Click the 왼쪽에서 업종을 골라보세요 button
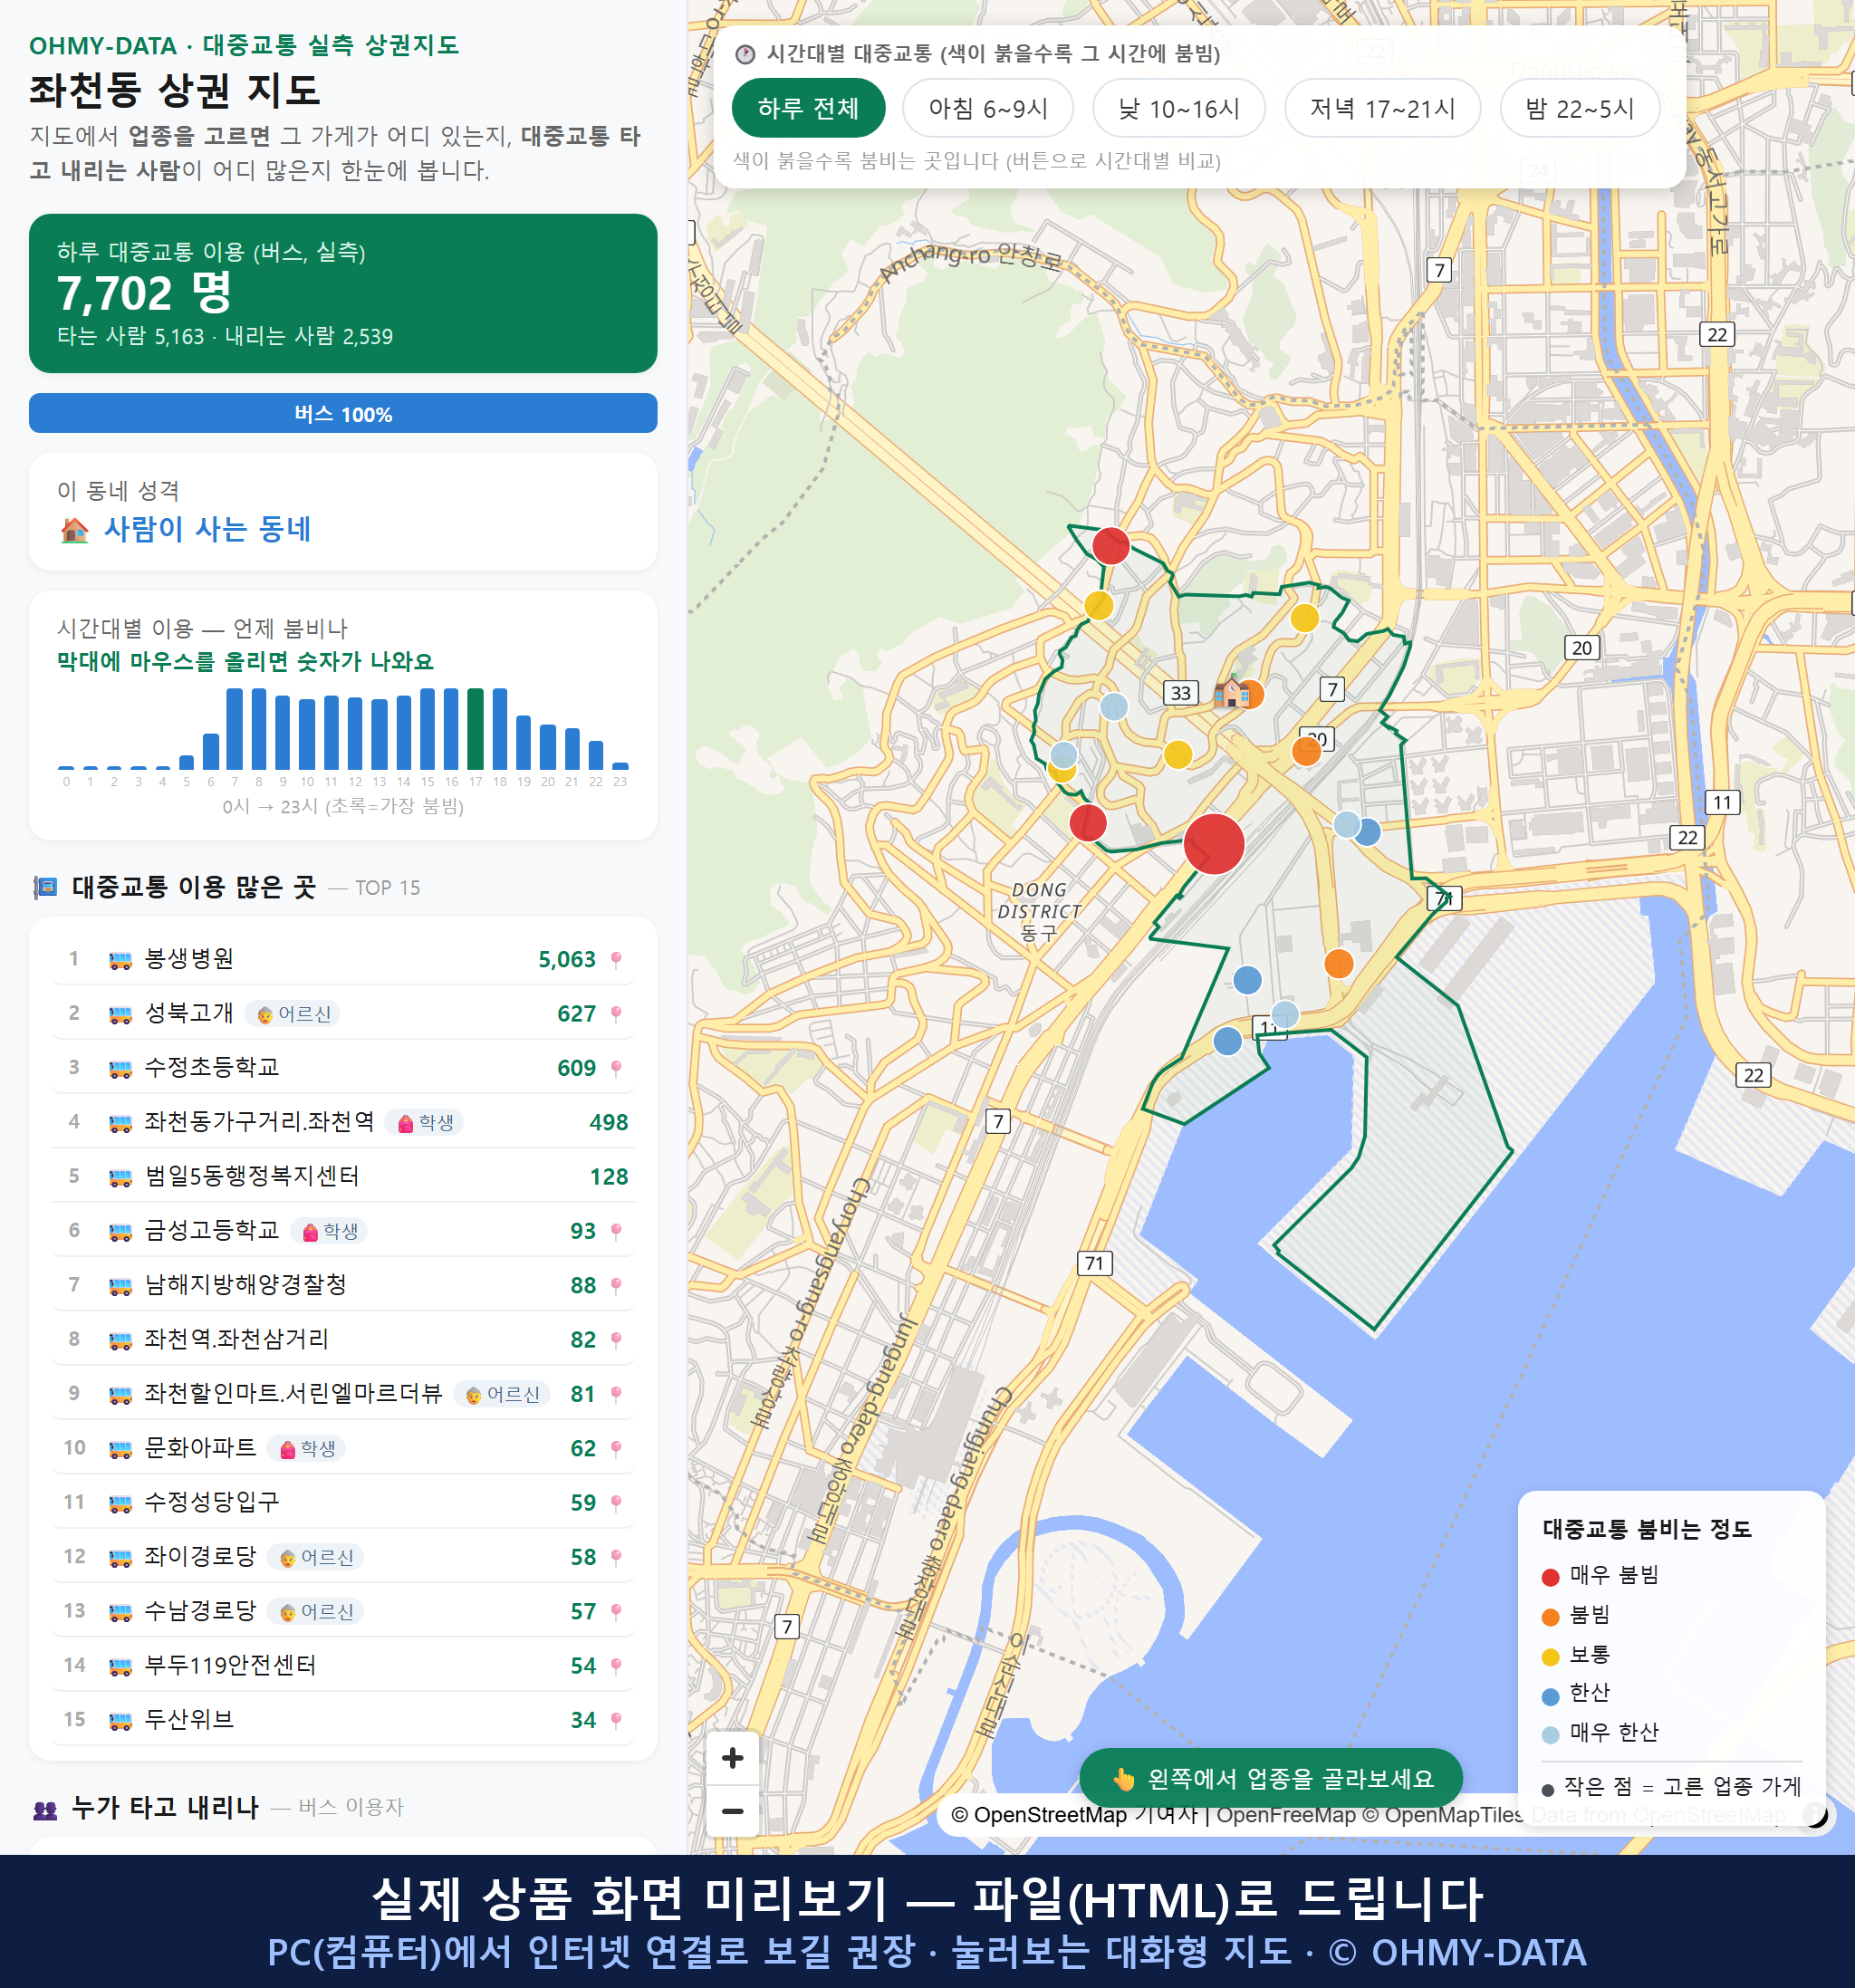 (1271, 1778)
